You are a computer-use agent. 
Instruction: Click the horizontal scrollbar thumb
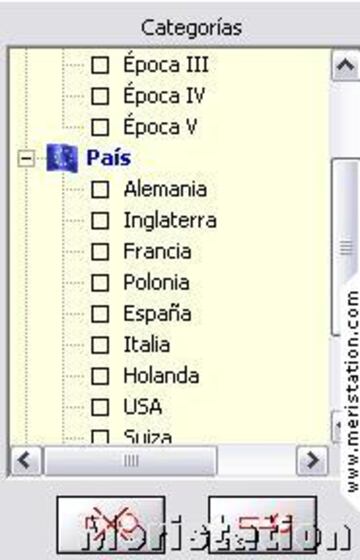(130, 460)
